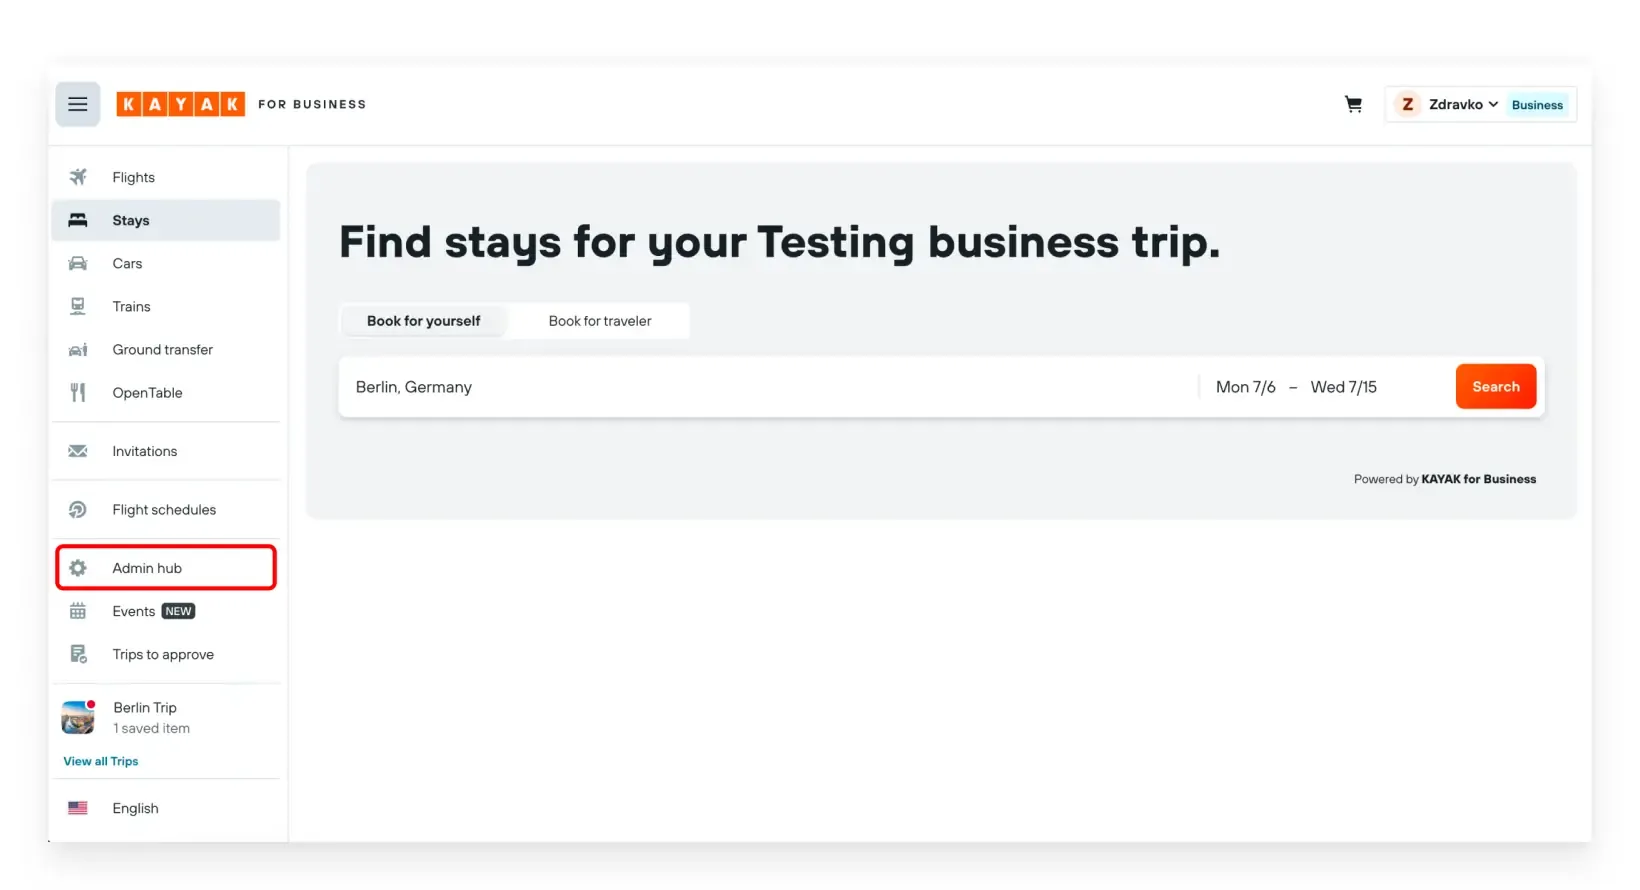Go to Cars in sidebar
This screenshot has height=890, width=1640.
pos(166,263)
